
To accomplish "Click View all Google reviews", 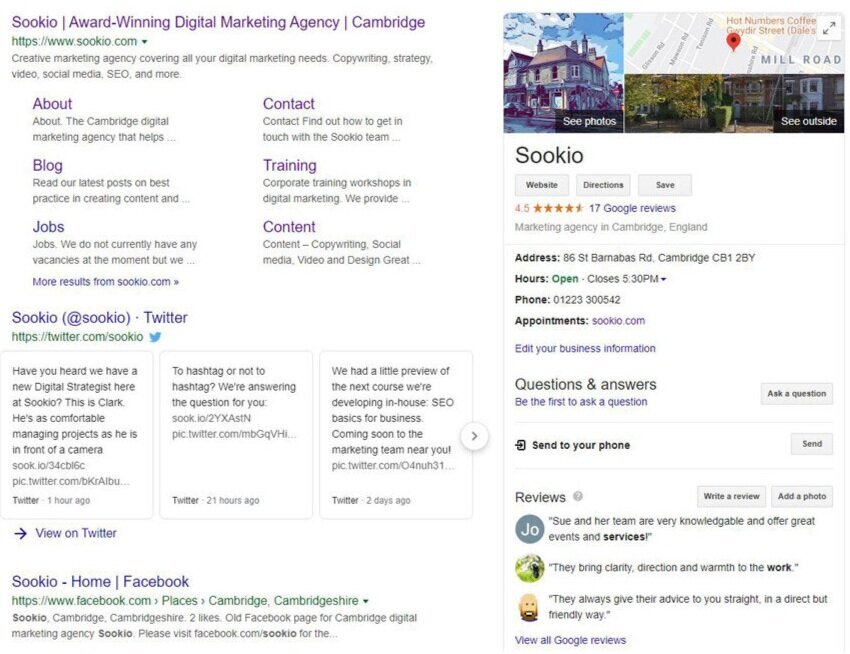I will 570,640.
